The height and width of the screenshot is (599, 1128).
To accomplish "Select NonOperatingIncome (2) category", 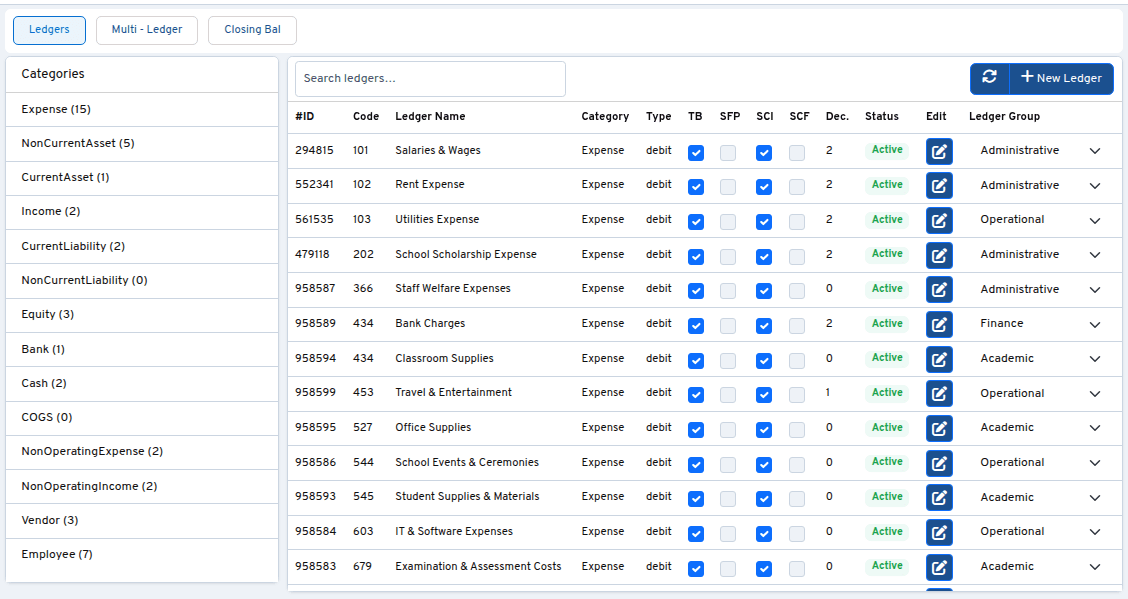I will [x=142, y=486].
